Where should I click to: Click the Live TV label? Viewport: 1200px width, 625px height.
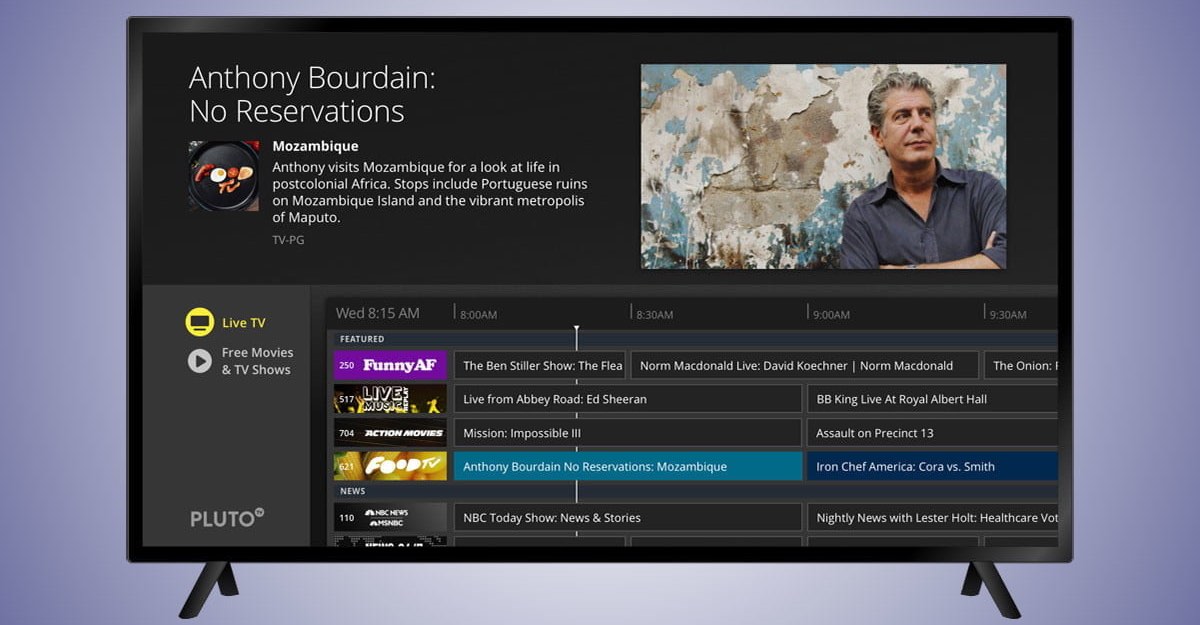pyautogui.click(x=244, y=323)
